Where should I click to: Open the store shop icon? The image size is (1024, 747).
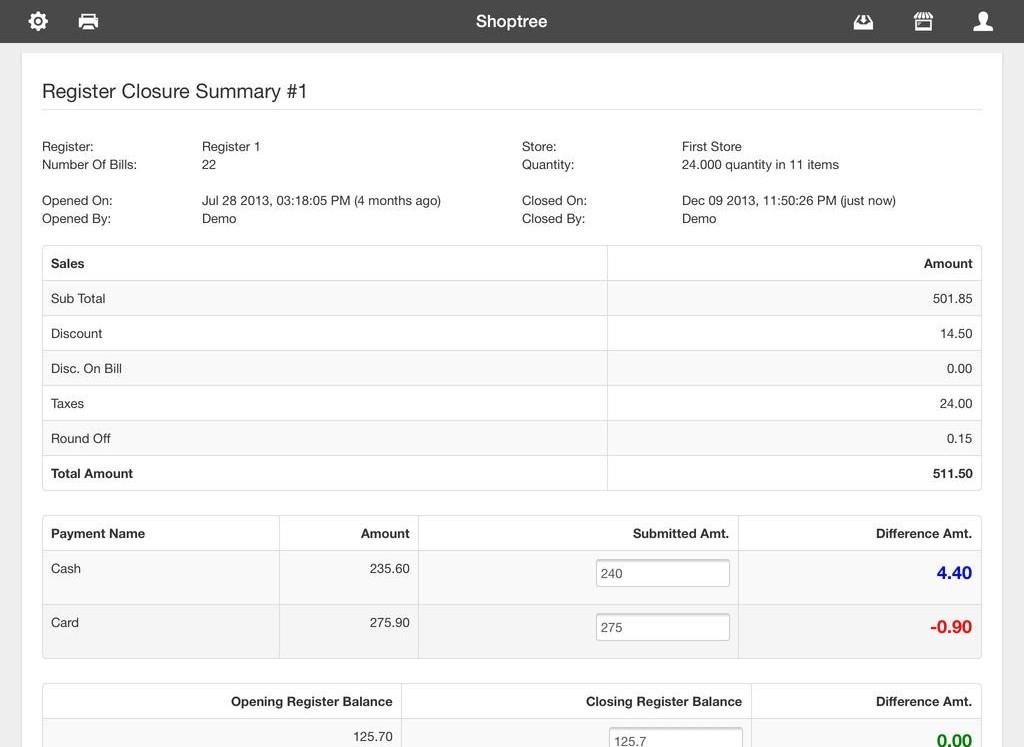(x=923, y=21)
